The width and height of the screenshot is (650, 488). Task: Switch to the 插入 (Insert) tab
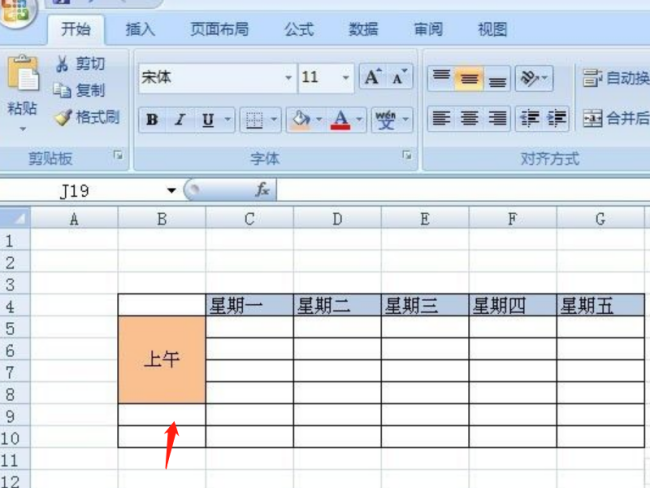[140, 29]
